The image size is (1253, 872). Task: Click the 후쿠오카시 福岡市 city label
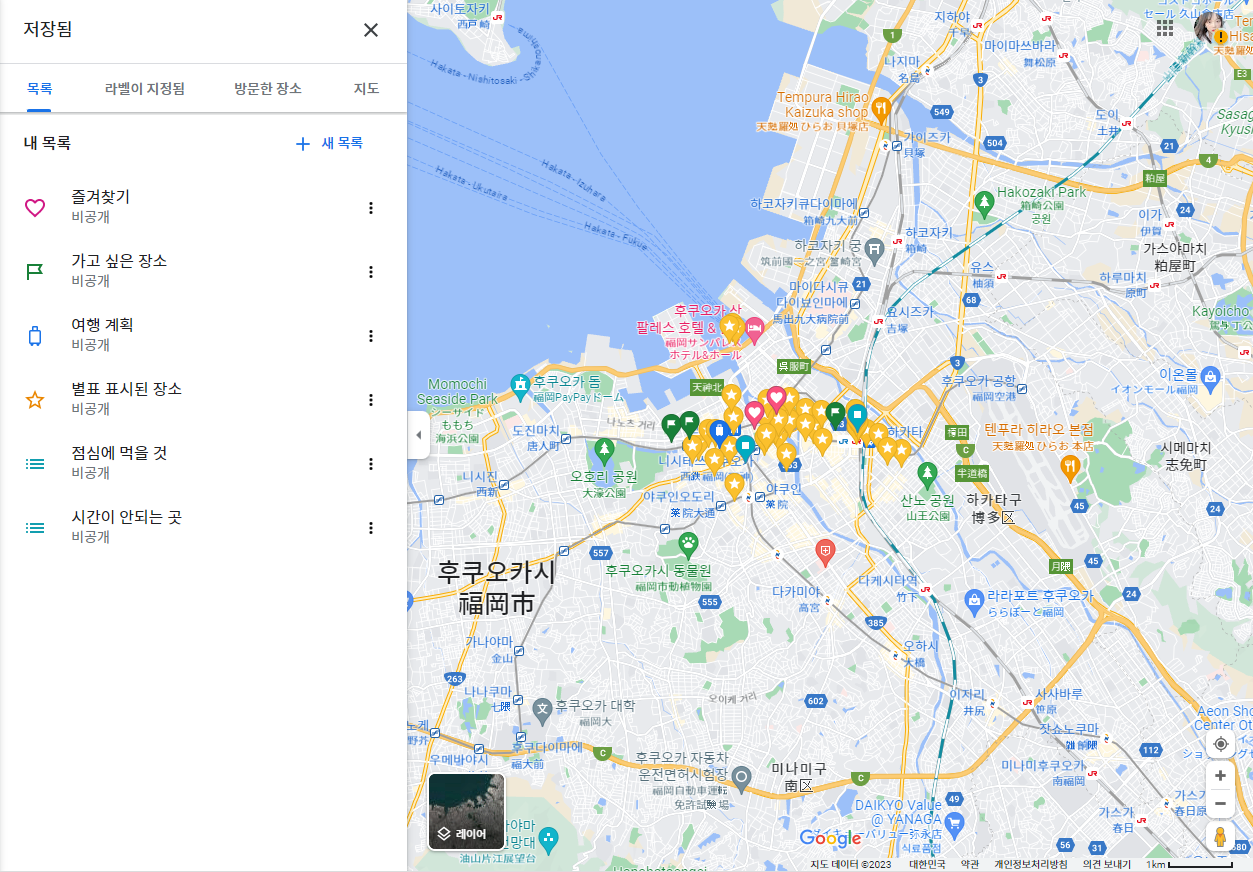click(x=496, y=588)
